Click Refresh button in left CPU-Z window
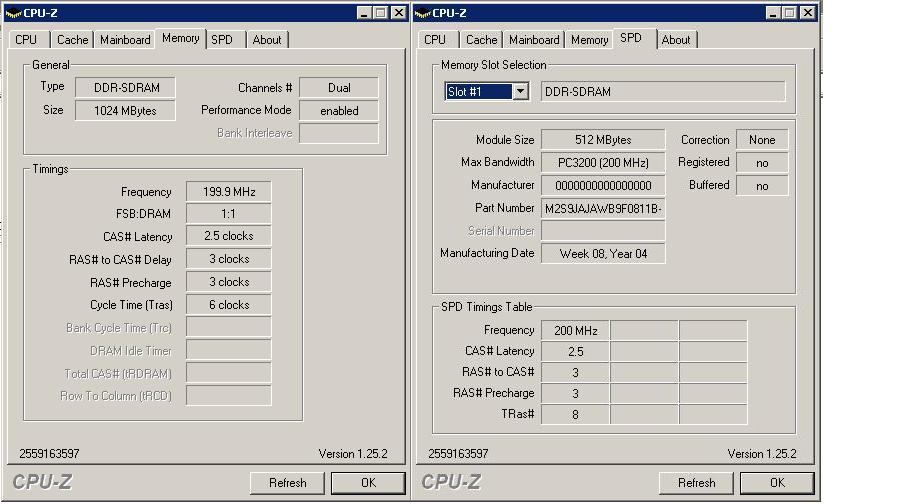The image size is (922, 504). pos(288,483)
